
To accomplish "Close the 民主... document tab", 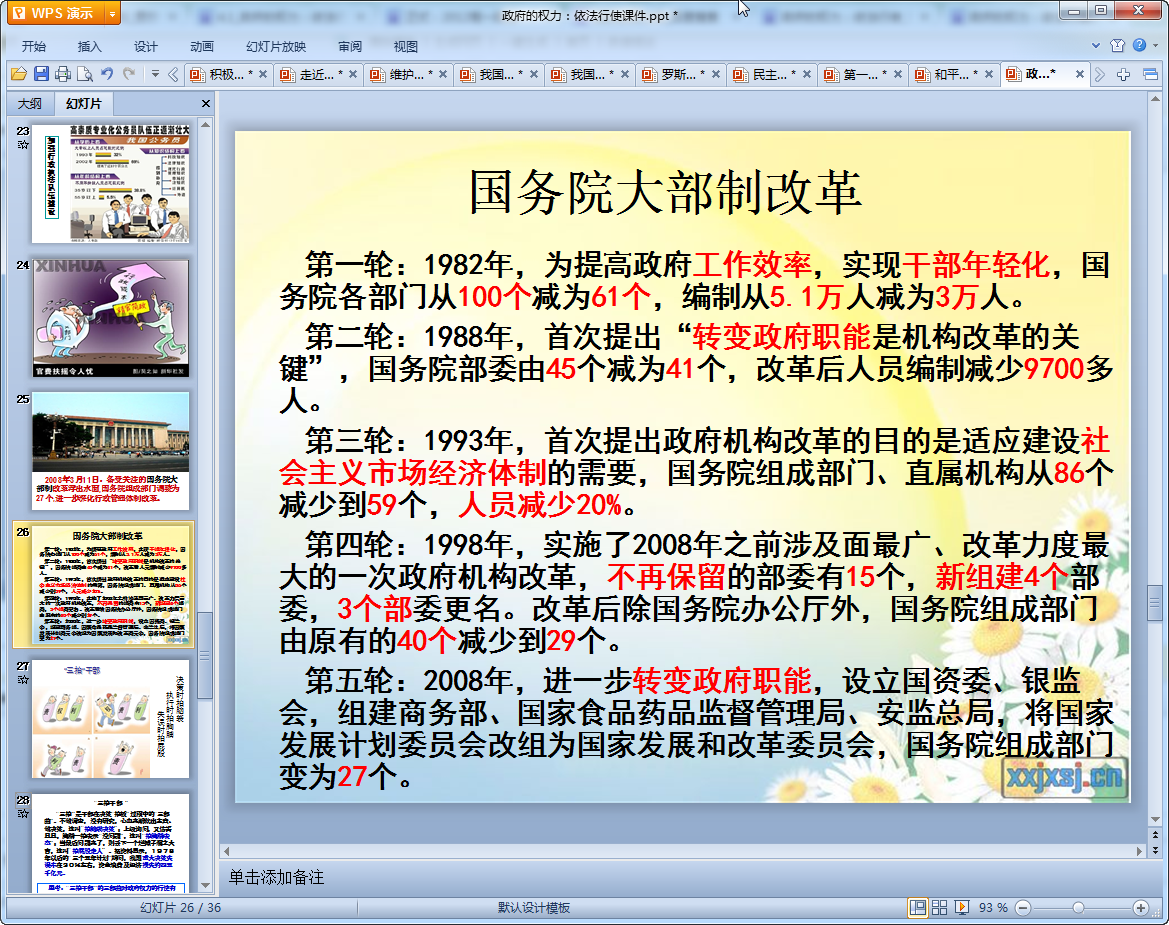I will (807, 75).
